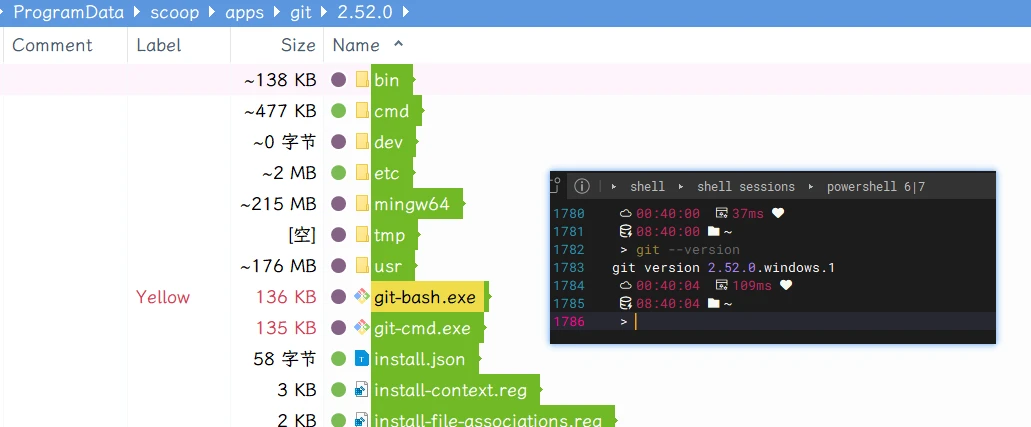Expand the arrow after 2.52.0 breadcrumb
The image size is (1031, 427).
[405, 13]
